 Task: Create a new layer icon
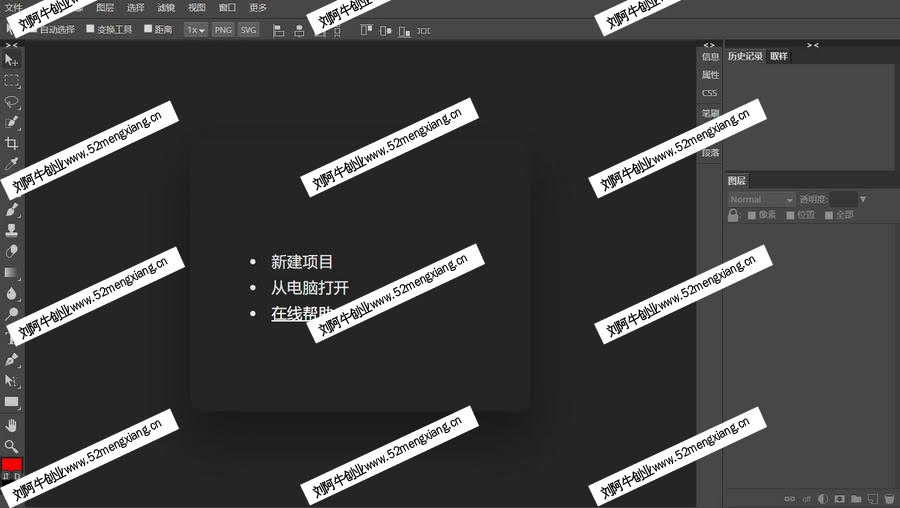coord(873,499)
